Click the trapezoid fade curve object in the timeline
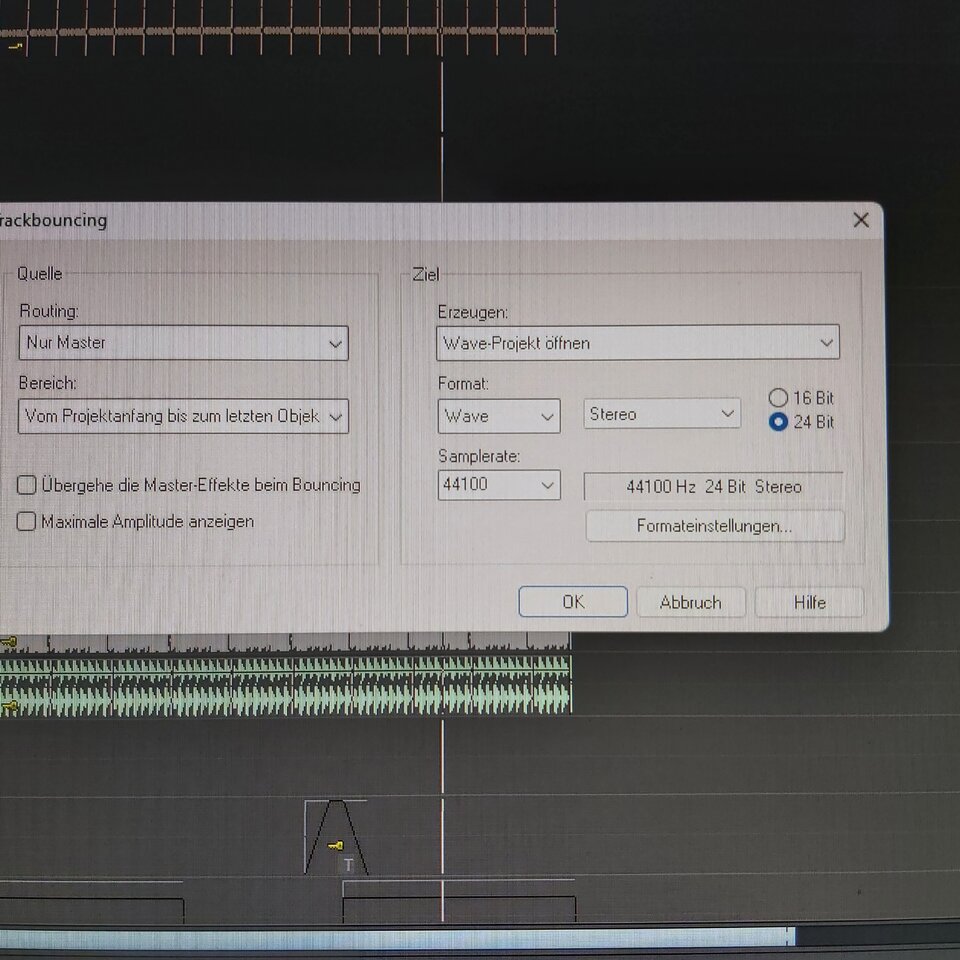The height and width of the screenshot is (960, 960). pos(336,836)
